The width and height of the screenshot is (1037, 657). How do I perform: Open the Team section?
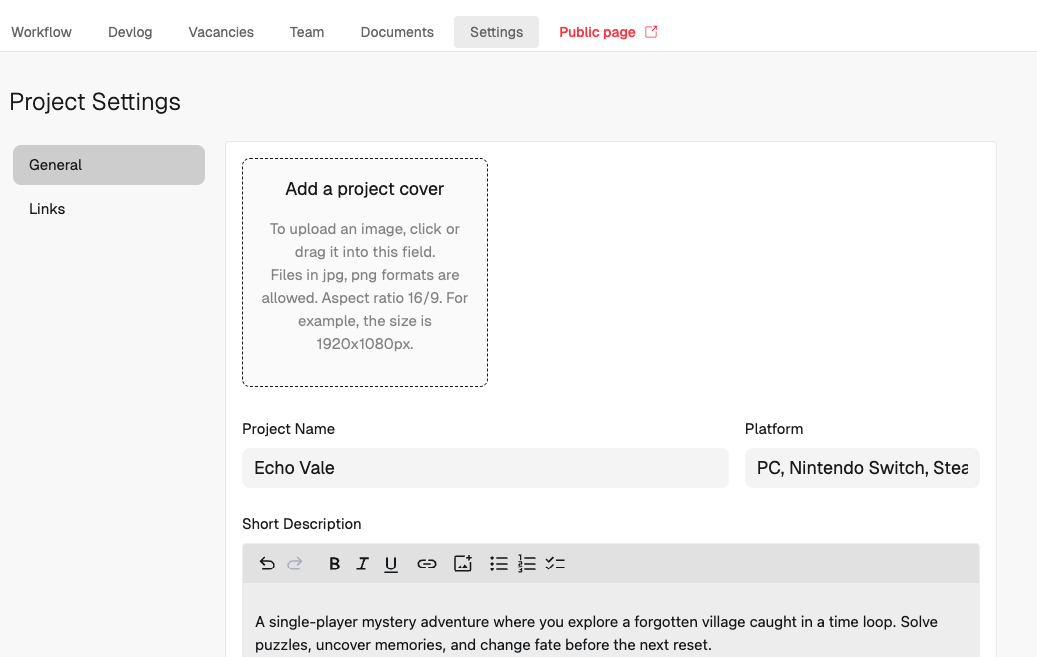[x=307, y=31]
